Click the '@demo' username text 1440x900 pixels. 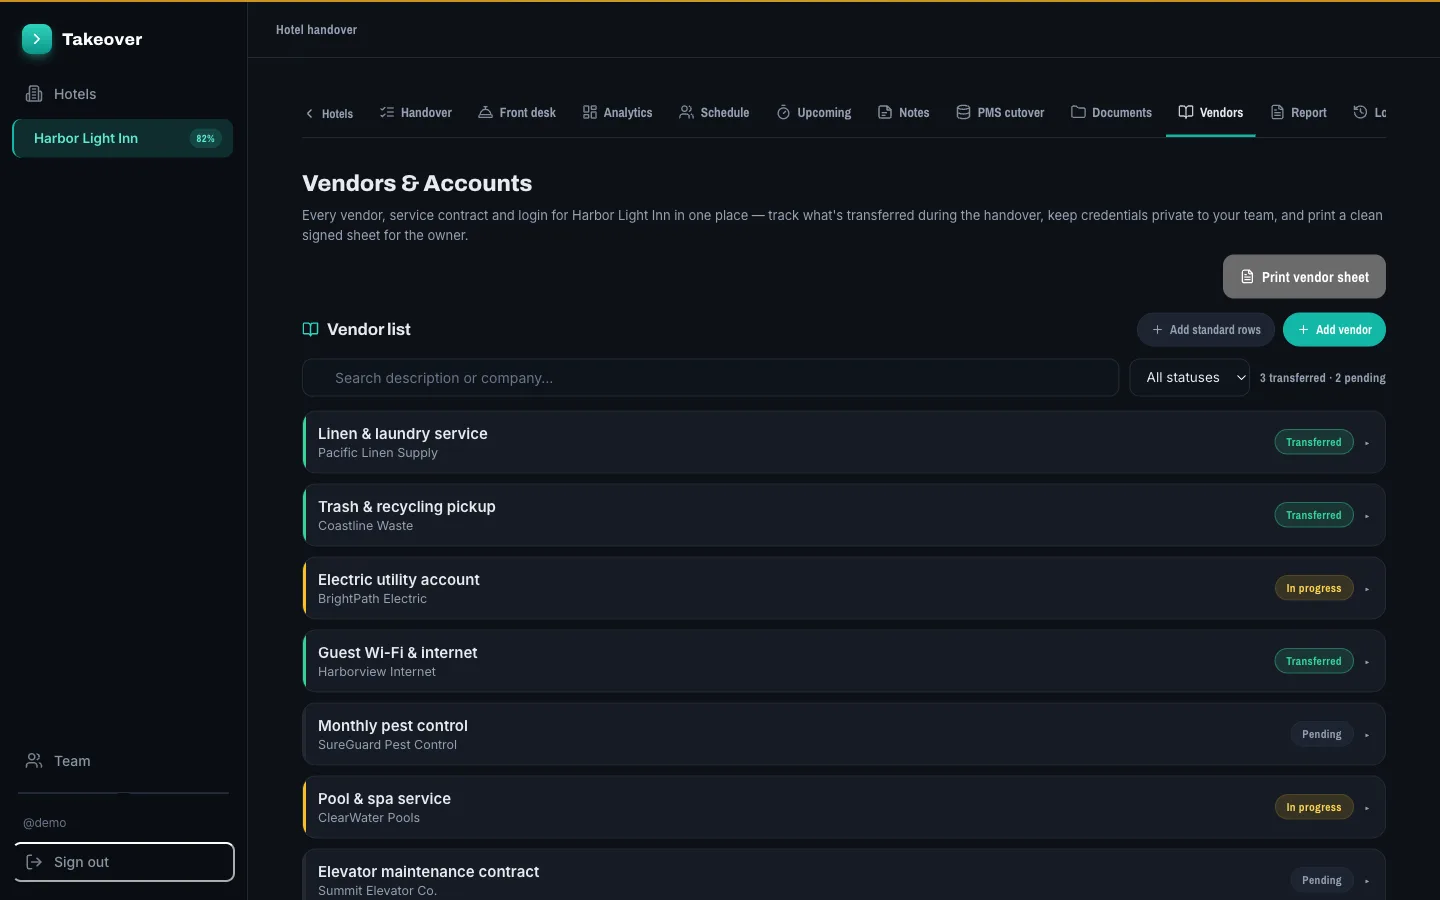[x=45, y=823]
